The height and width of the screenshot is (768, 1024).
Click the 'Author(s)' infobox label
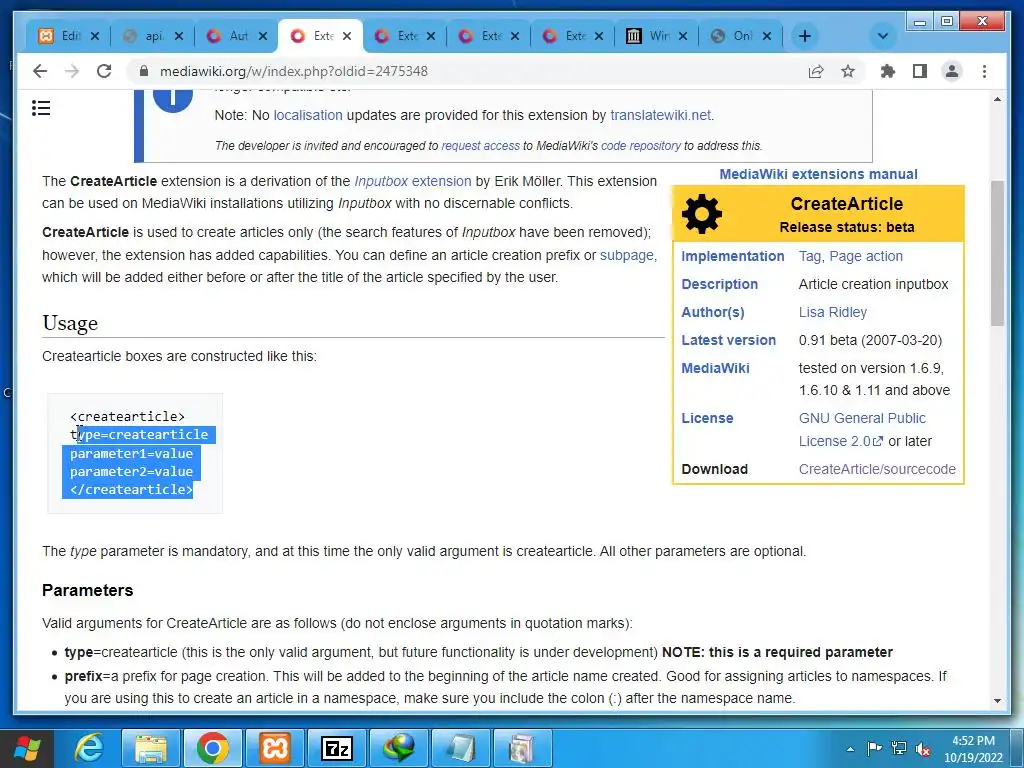[712, 312]
